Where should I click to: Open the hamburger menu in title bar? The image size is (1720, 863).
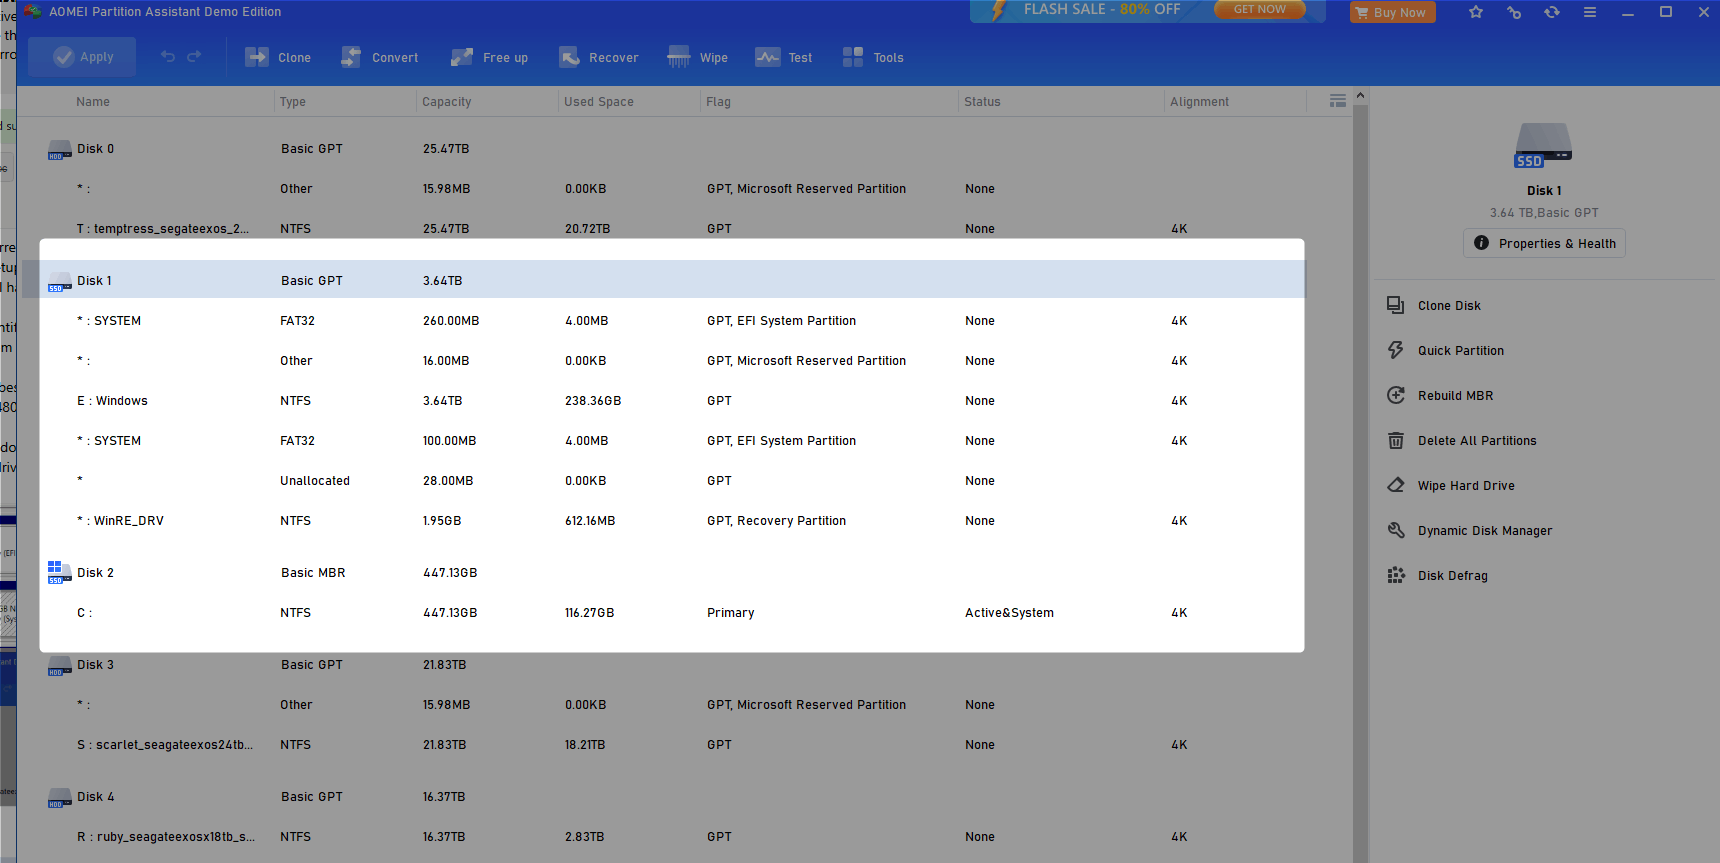(1590, 12)
